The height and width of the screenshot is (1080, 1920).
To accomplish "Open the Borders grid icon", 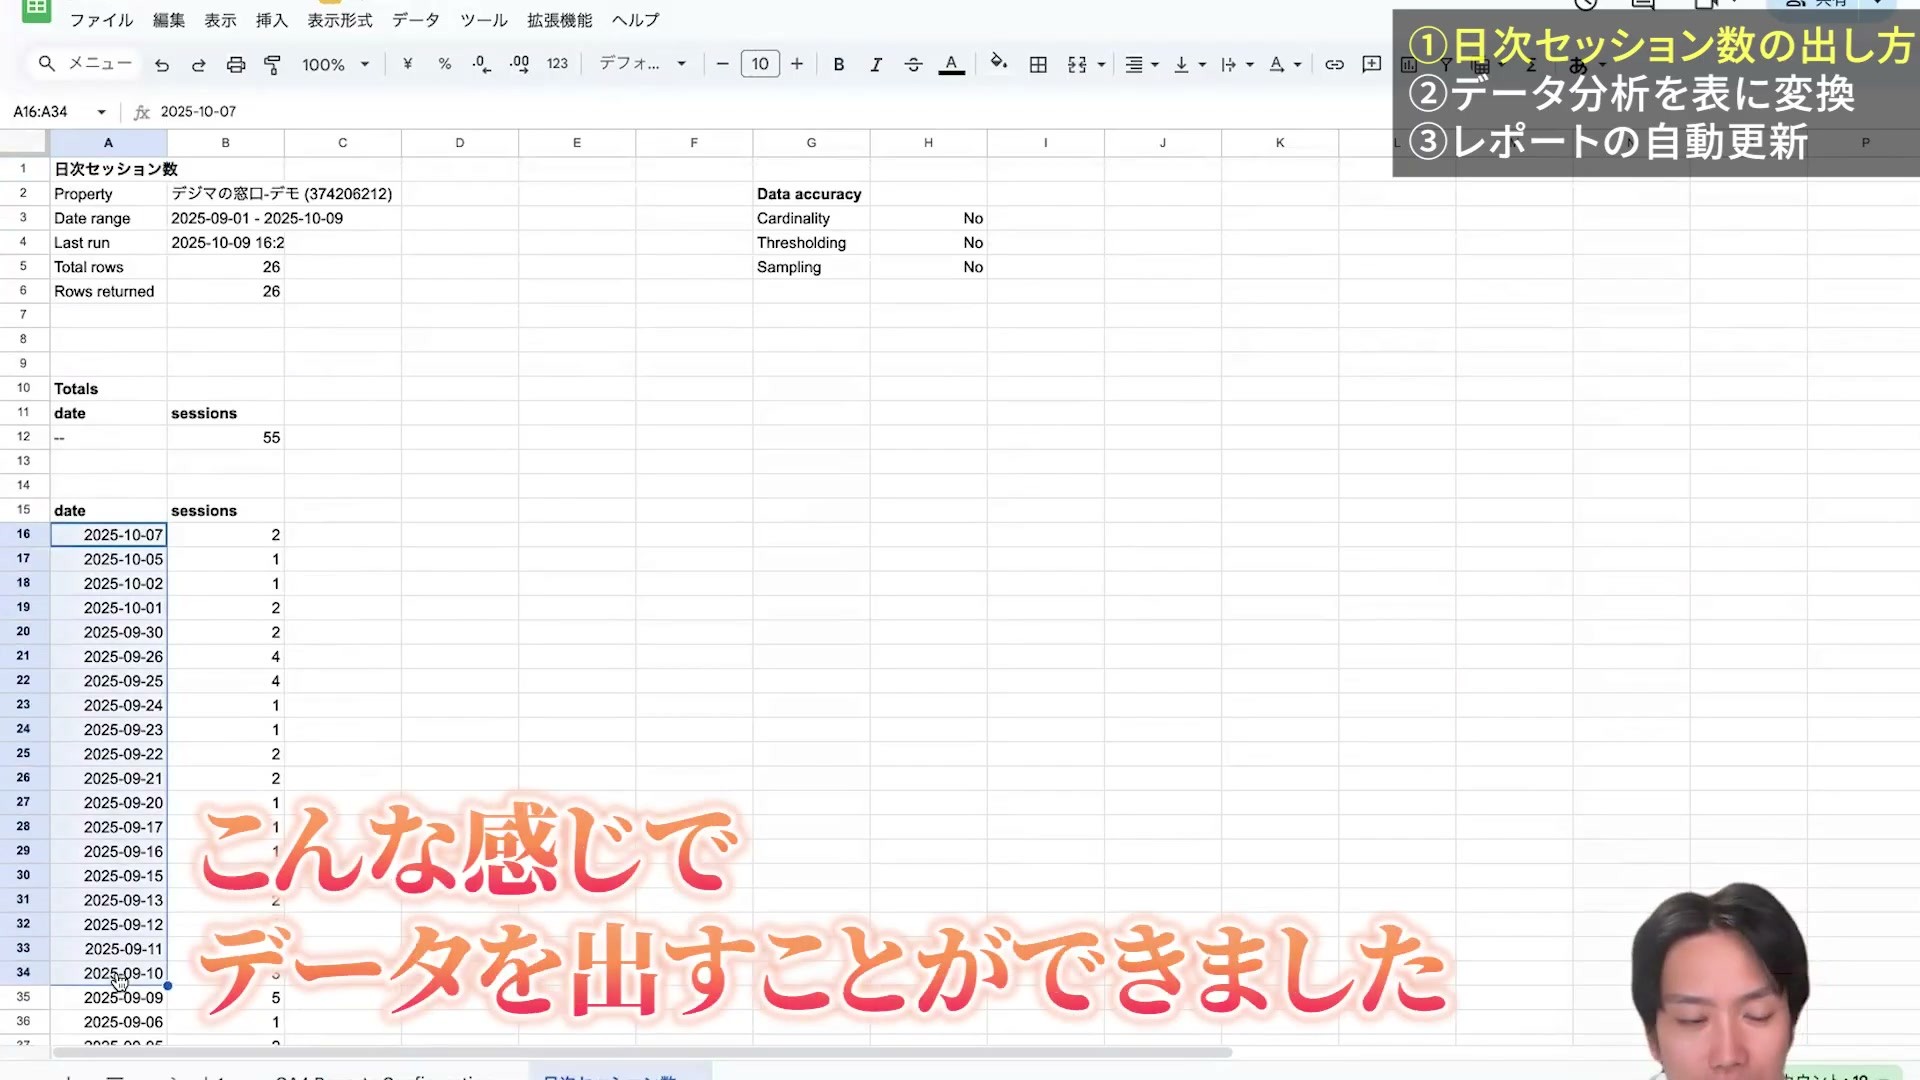I will (x=1038, y=64).
